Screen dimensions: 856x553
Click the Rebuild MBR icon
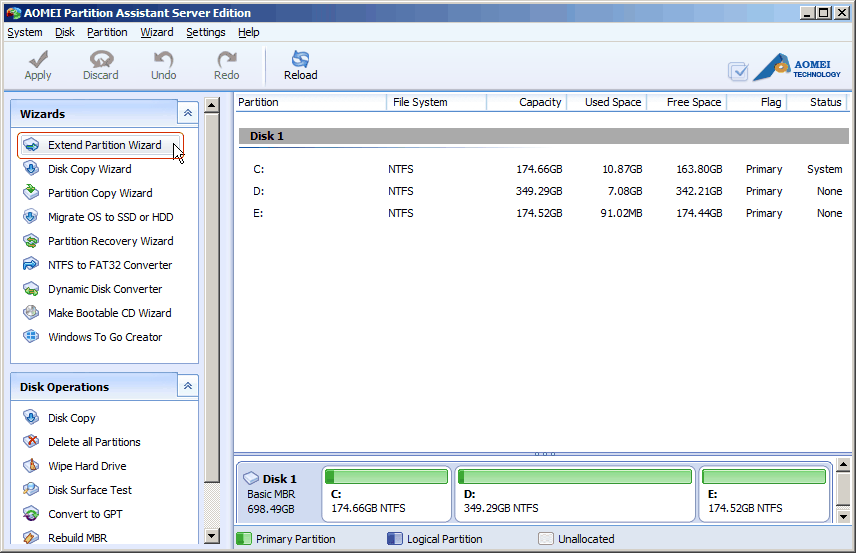31,537
